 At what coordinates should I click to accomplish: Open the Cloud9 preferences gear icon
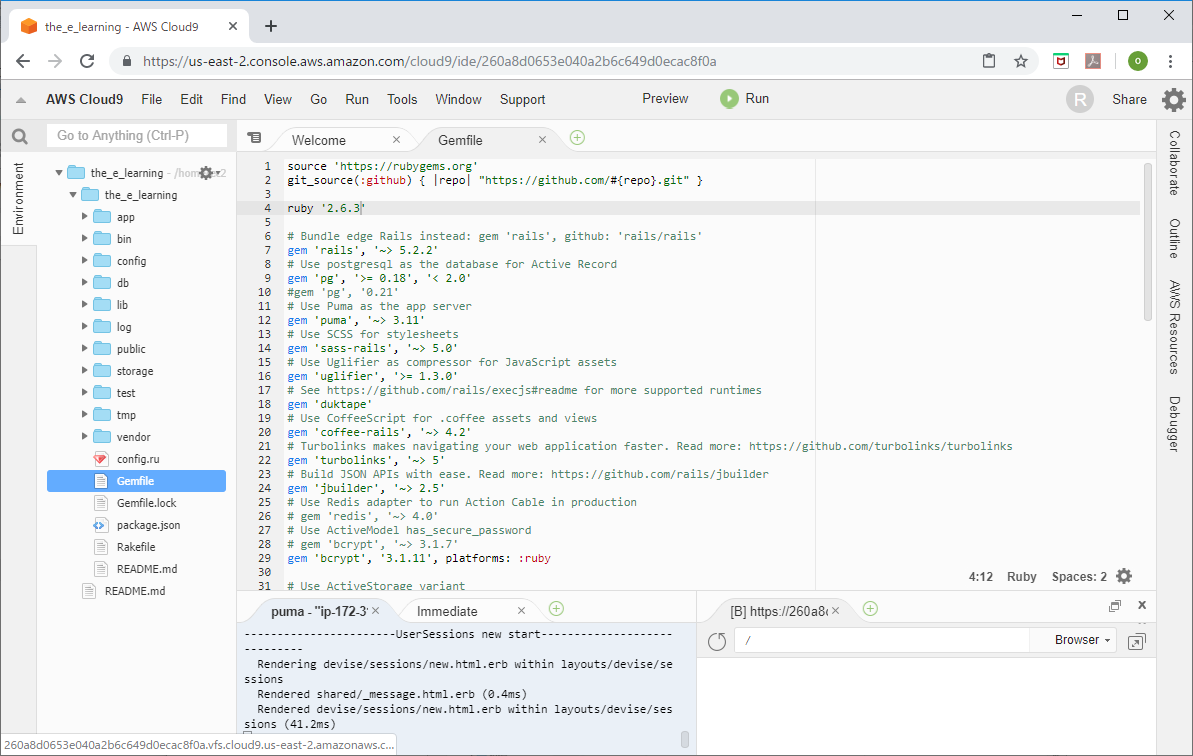[1173, 100]
